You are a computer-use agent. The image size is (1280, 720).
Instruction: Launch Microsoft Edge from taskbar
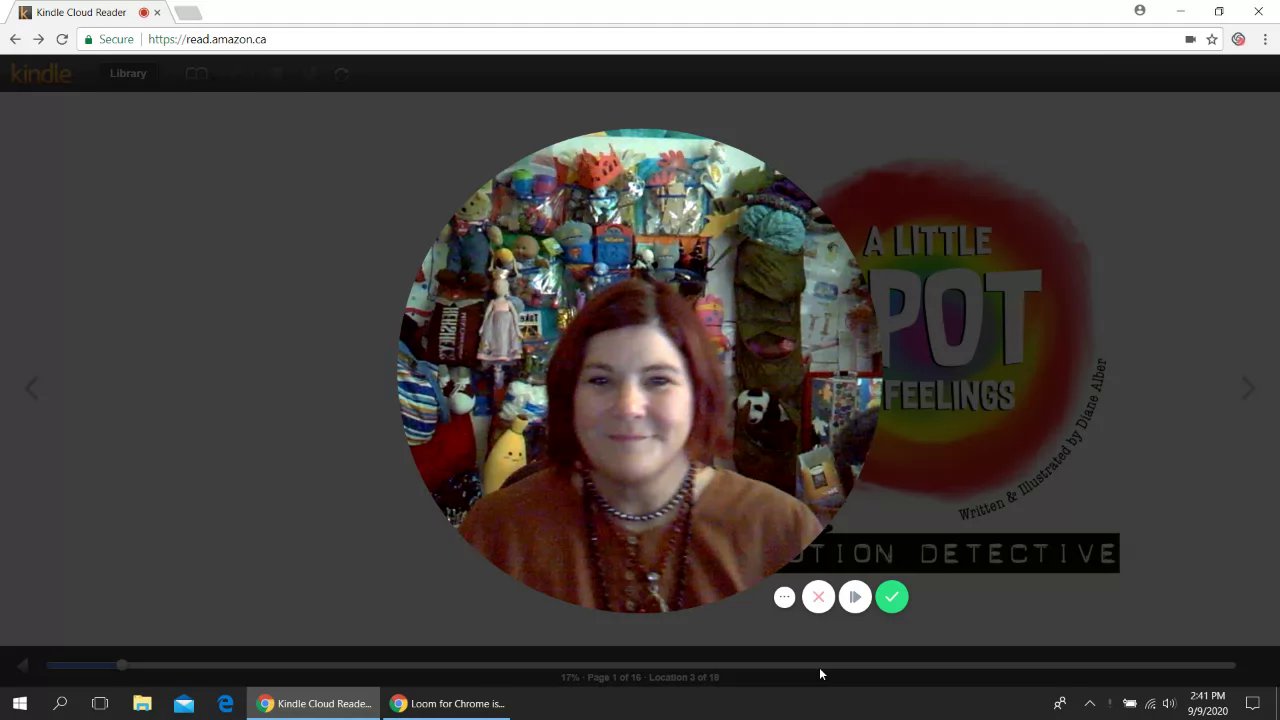pyautogui.click(x=226, y=703)
